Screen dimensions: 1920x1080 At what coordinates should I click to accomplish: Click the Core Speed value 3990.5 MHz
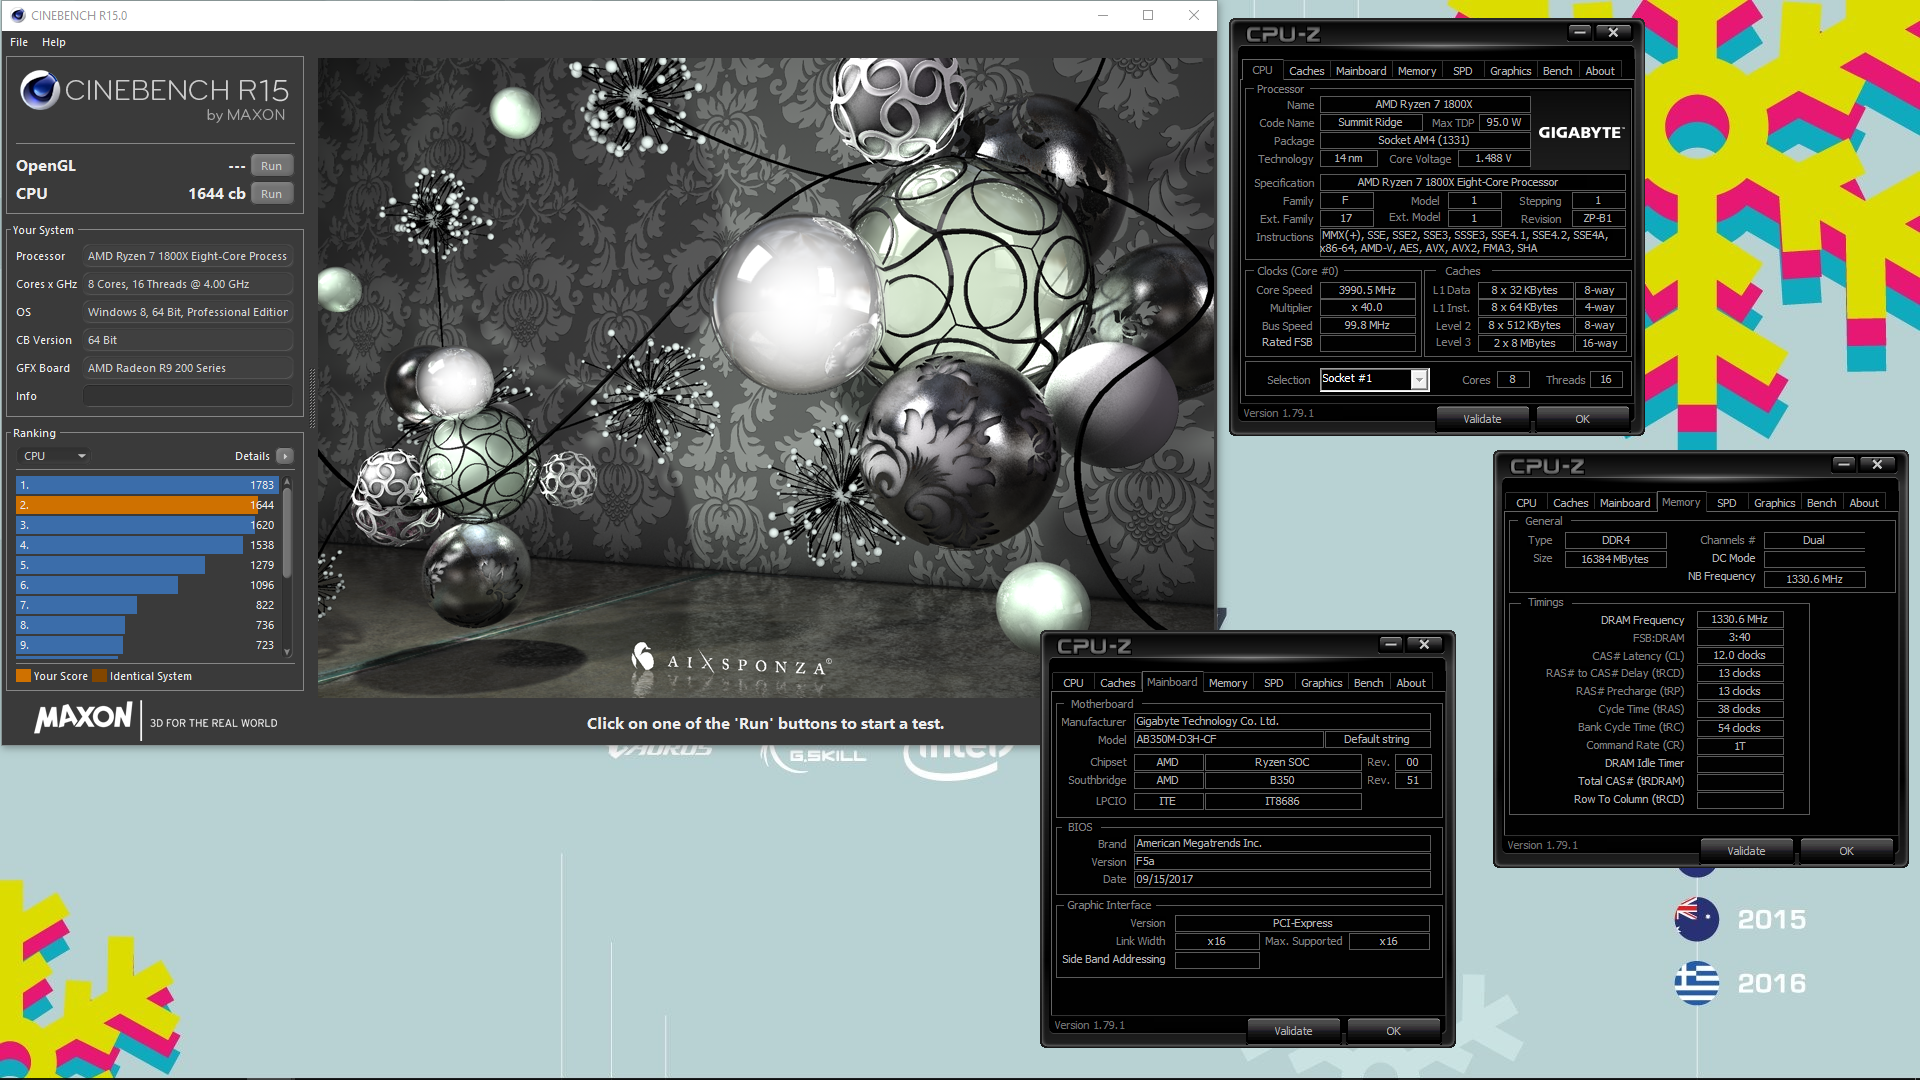pos(1367,290)
